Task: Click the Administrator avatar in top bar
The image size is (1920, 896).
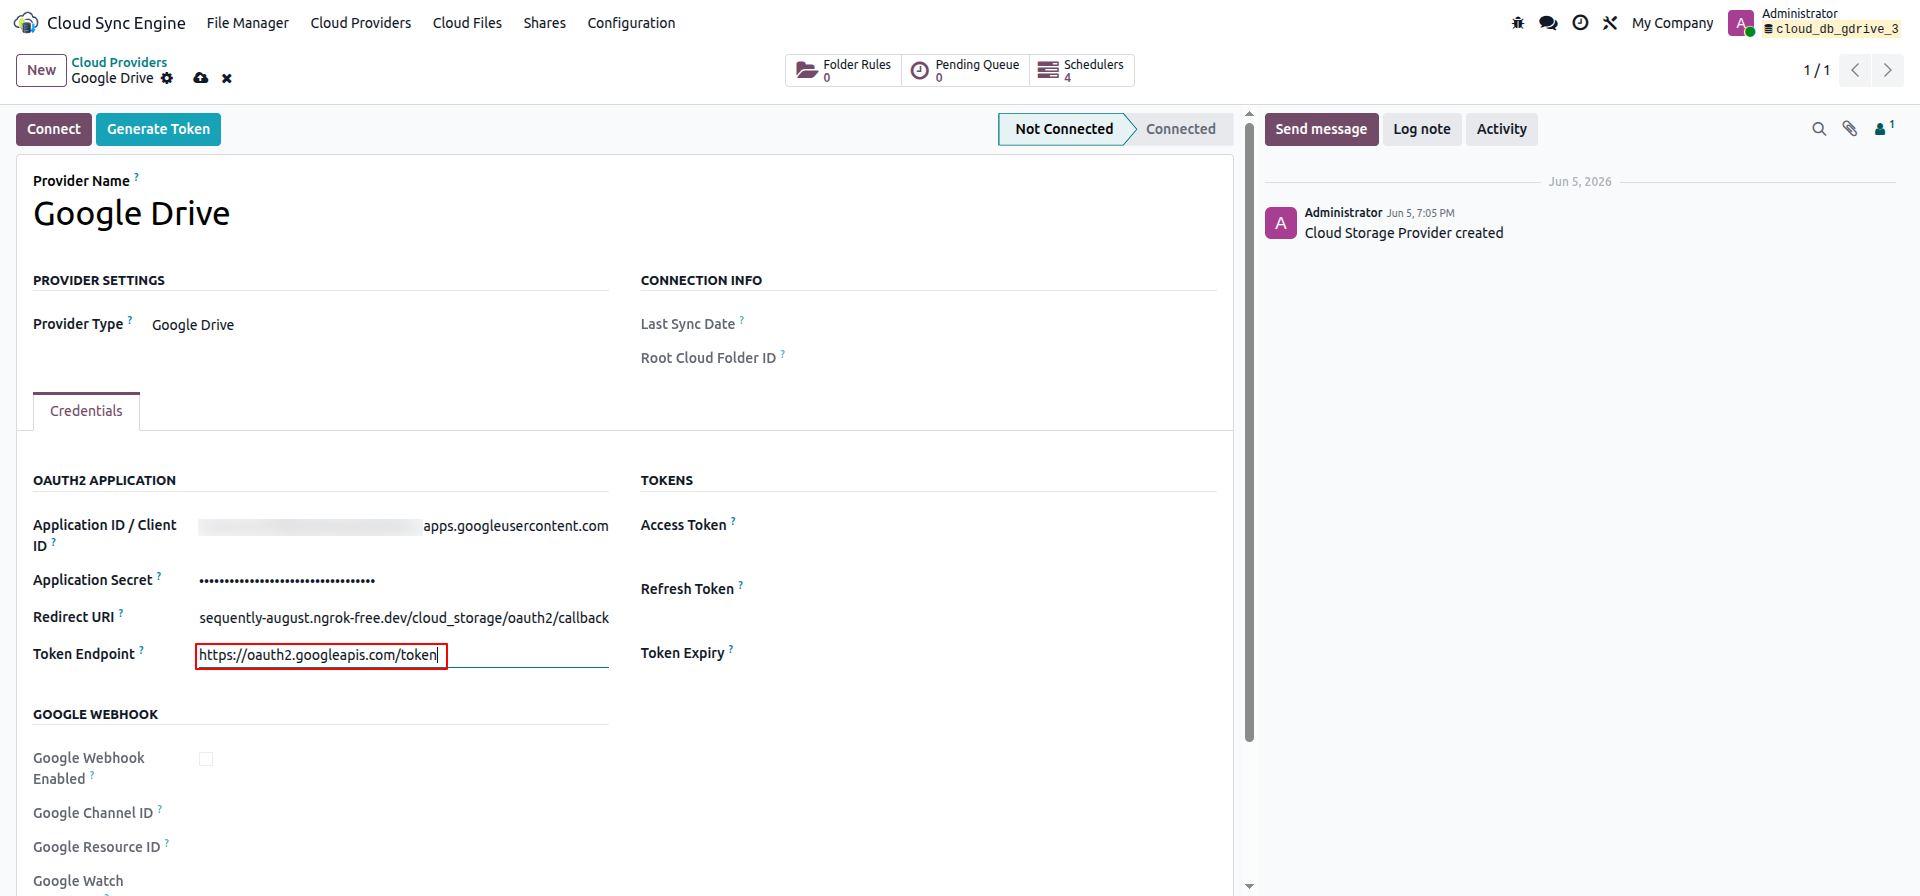Action: pos(1741,23)
